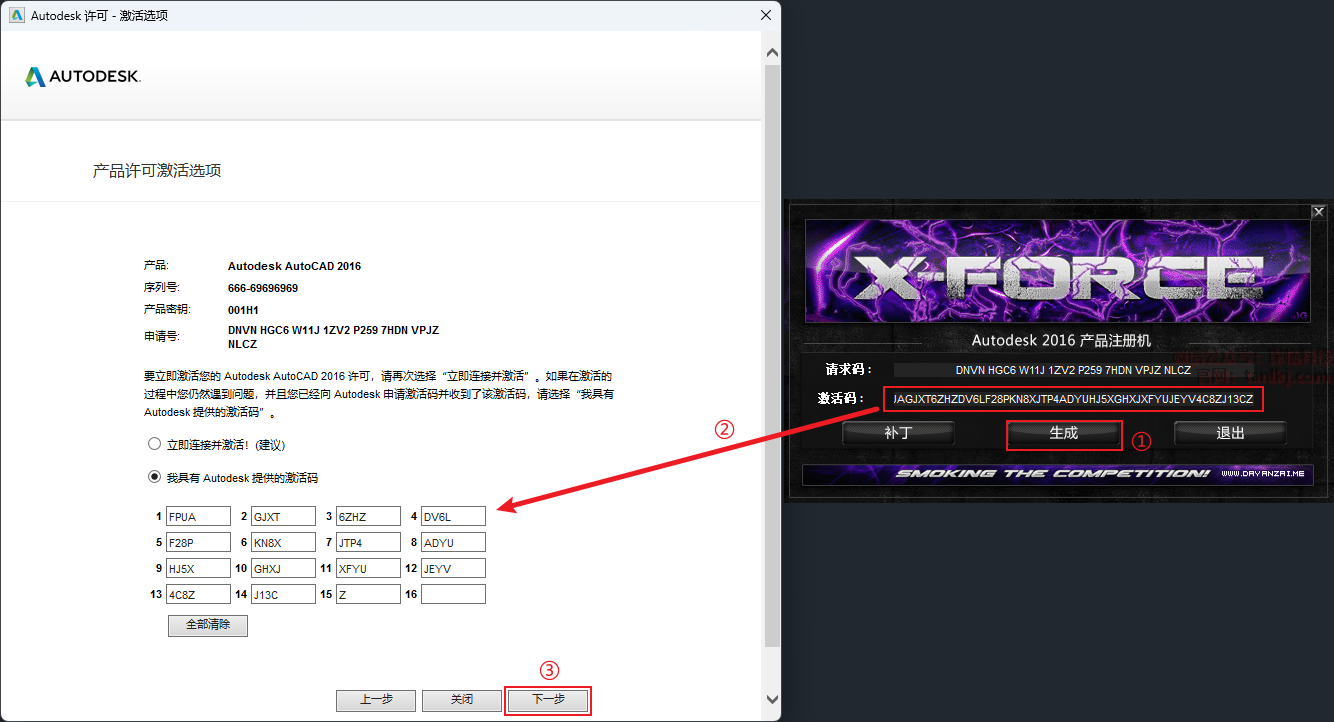The width and height of the screenshot is (1334, 722).
Task: Click the SMOKING THE COMPETITION banner text
Action: pos(1052,474)
